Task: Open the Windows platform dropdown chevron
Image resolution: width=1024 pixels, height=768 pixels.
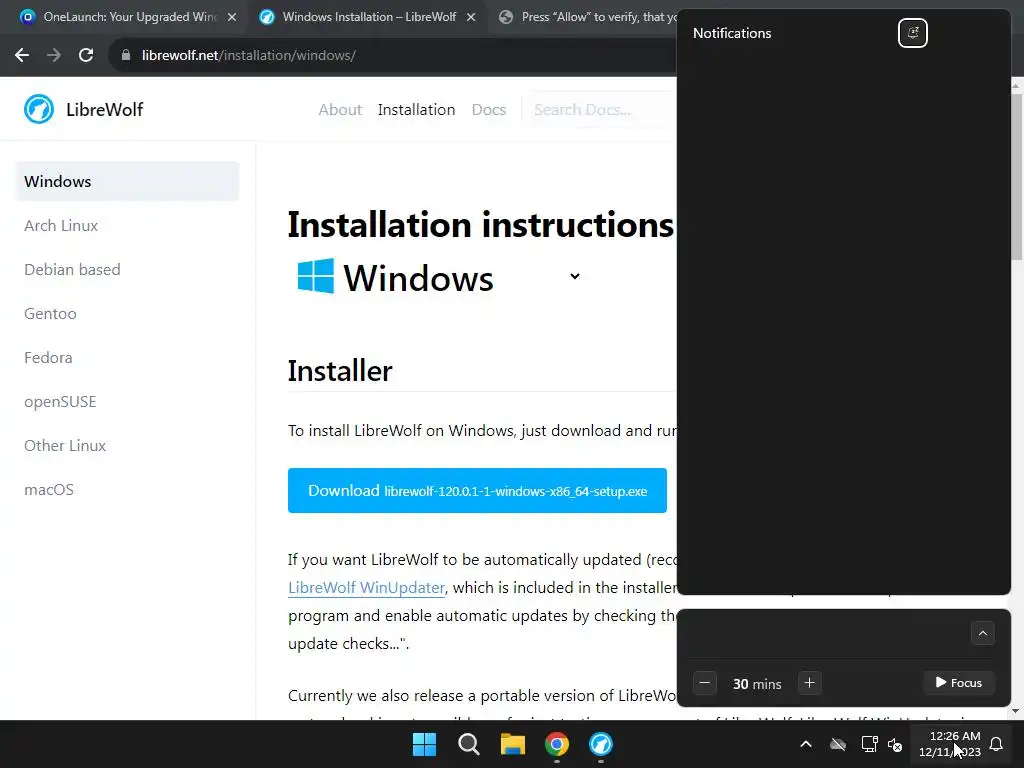Action: point(575,276)
